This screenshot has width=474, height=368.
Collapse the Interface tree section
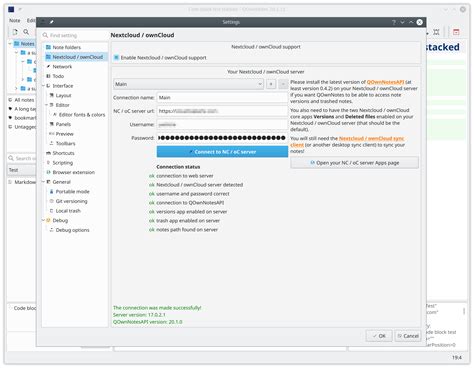pyautogui.click(x=44, y=86)
